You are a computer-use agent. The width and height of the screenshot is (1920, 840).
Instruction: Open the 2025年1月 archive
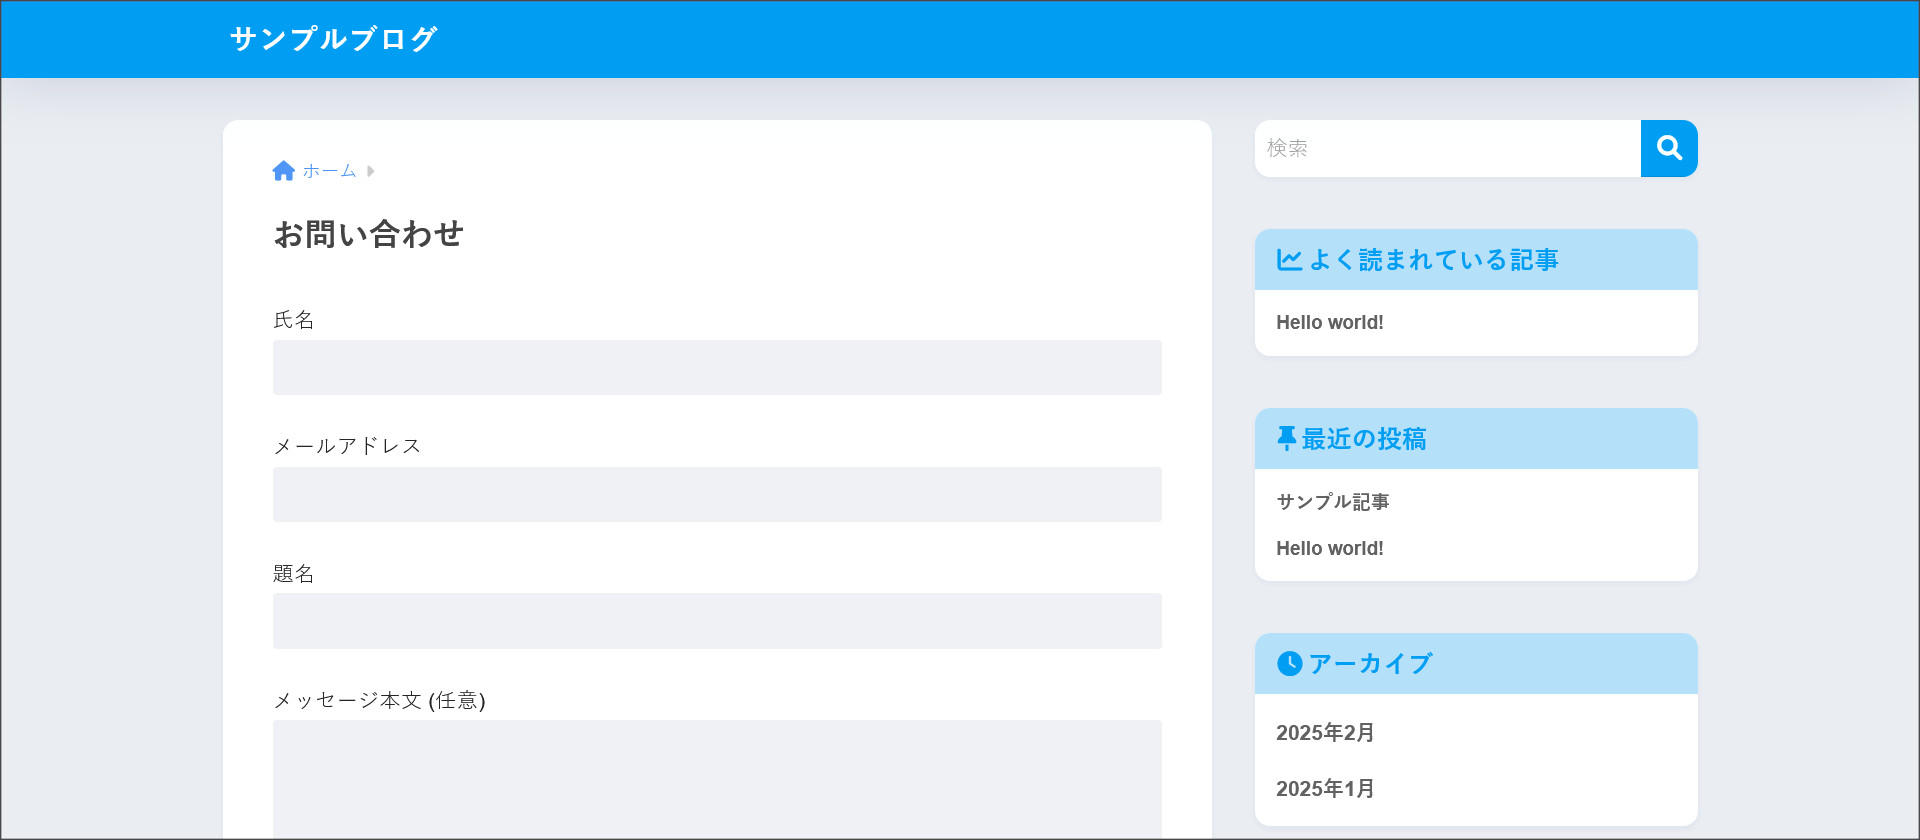click(1324, 789)
